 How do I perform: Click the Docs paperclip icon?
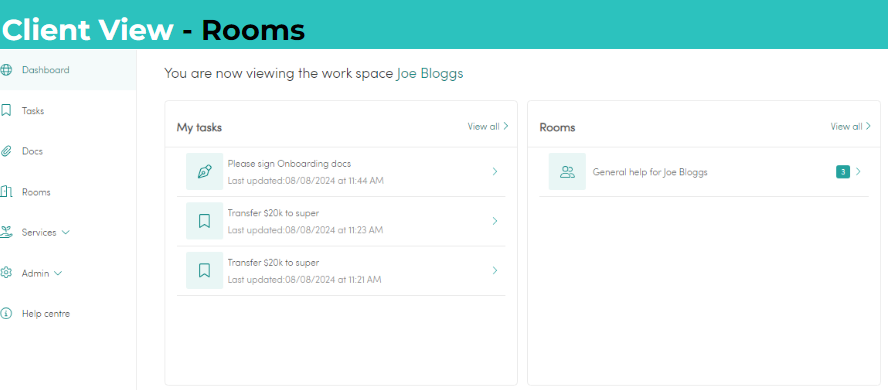pos(6,151)
